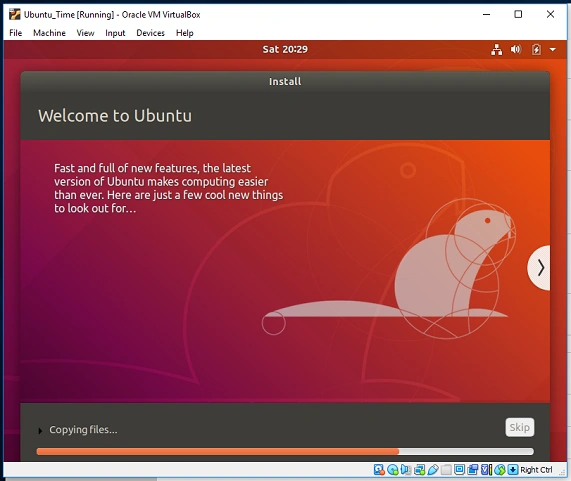Click the display settings status icon

[459, 470]
